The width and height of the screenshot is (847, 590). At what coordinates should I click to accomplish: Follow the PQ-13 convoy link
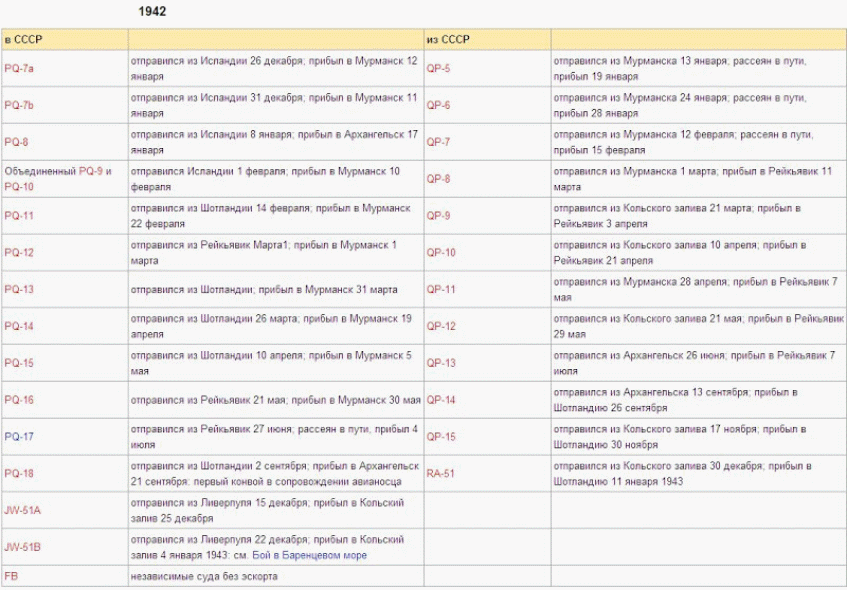[x=19, y=289]
